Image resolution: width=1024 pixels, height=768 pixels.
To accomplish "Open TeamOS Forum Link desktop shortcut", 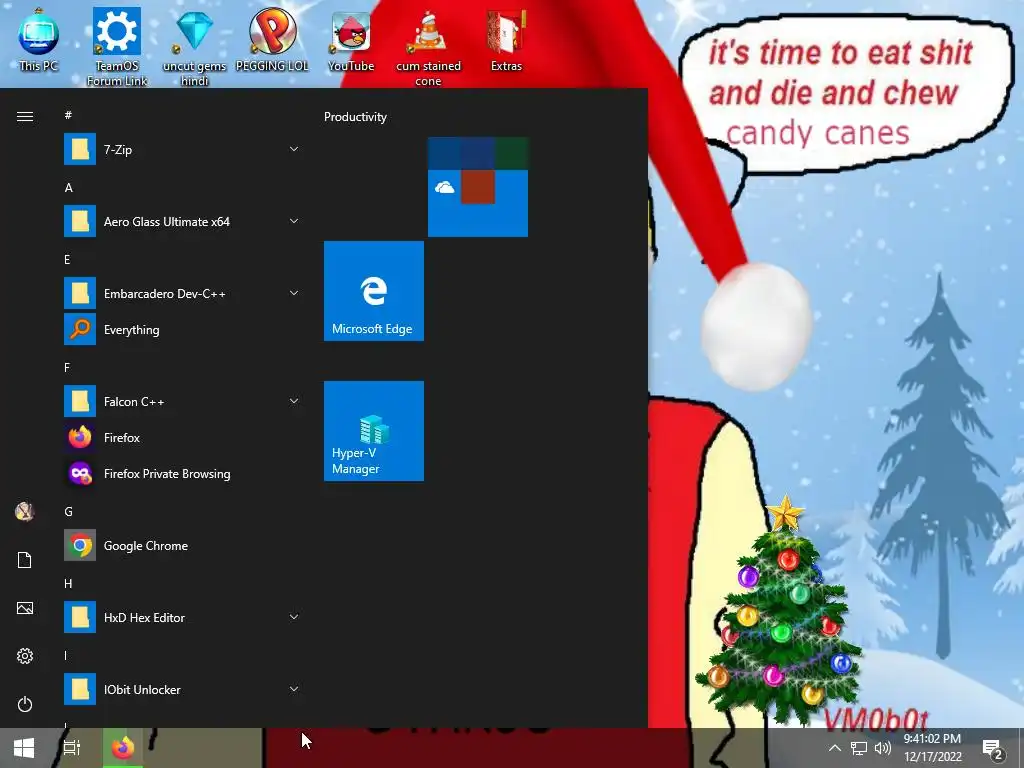I will (x=117, y=46).
